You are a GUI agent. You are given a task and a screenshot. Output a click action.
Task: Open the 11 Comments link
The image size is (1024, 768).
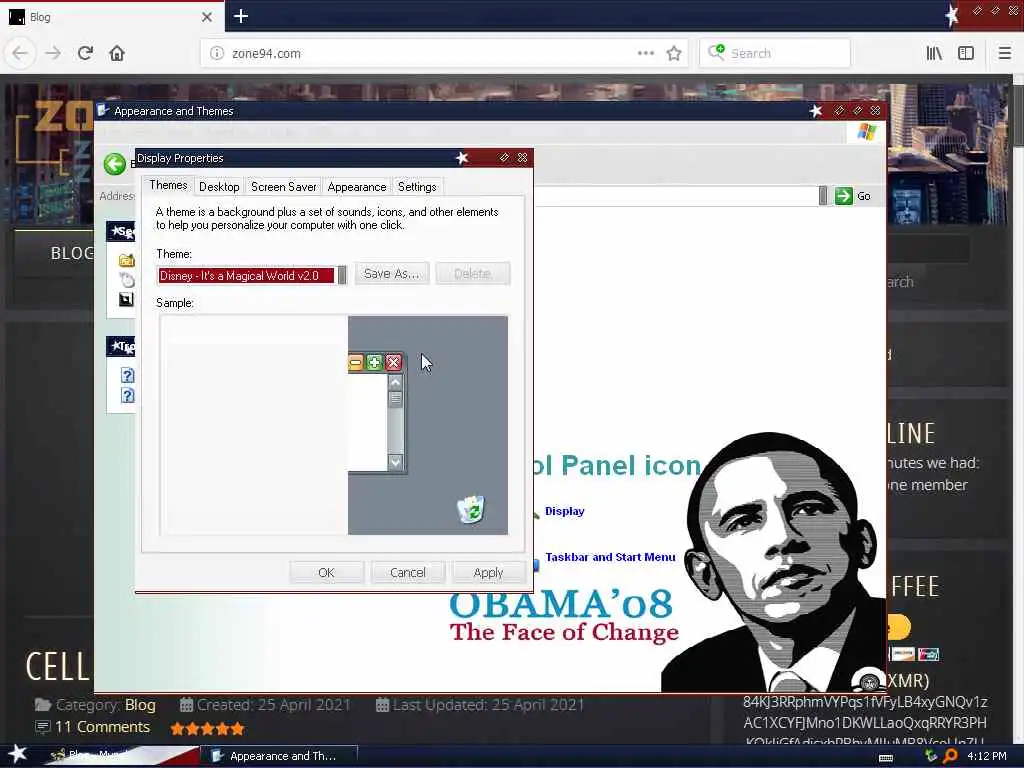click(x=102, y=727)
